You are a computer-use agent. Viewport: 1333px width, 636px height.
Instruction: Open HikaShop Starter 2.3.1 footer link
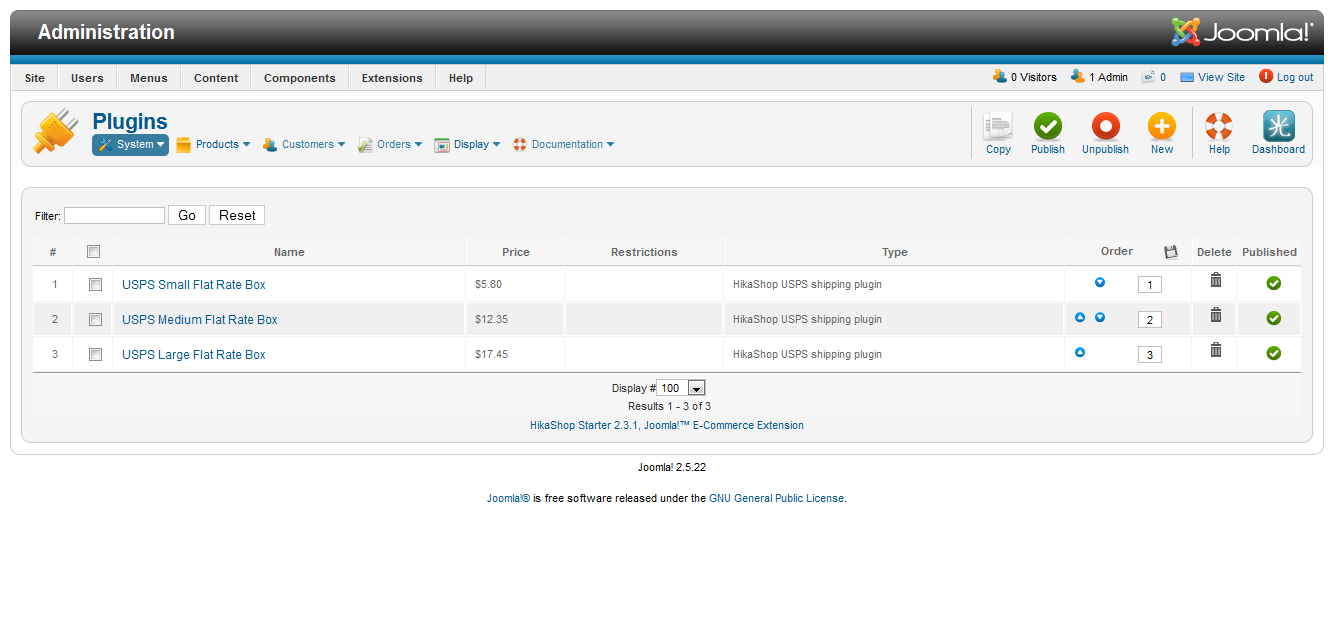[x=667, y=425]
